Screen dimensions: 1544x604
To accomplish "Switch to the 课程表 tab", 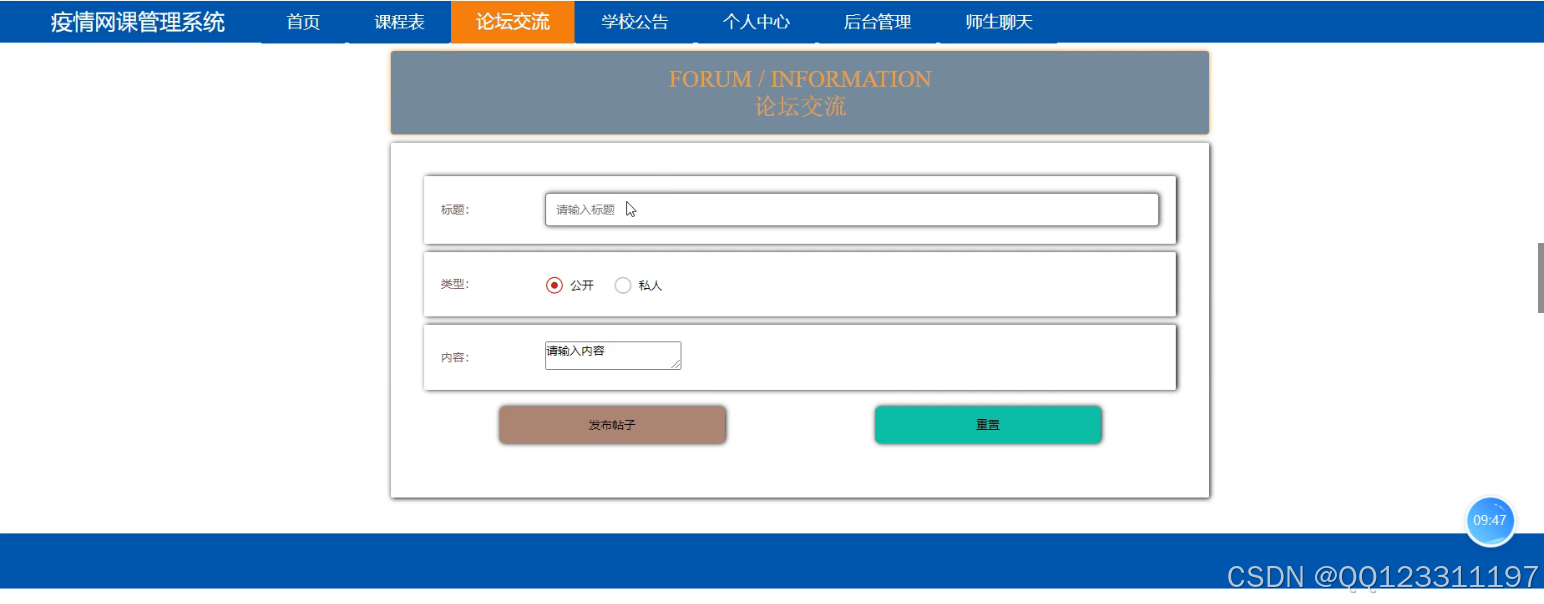I will [400, 20].
